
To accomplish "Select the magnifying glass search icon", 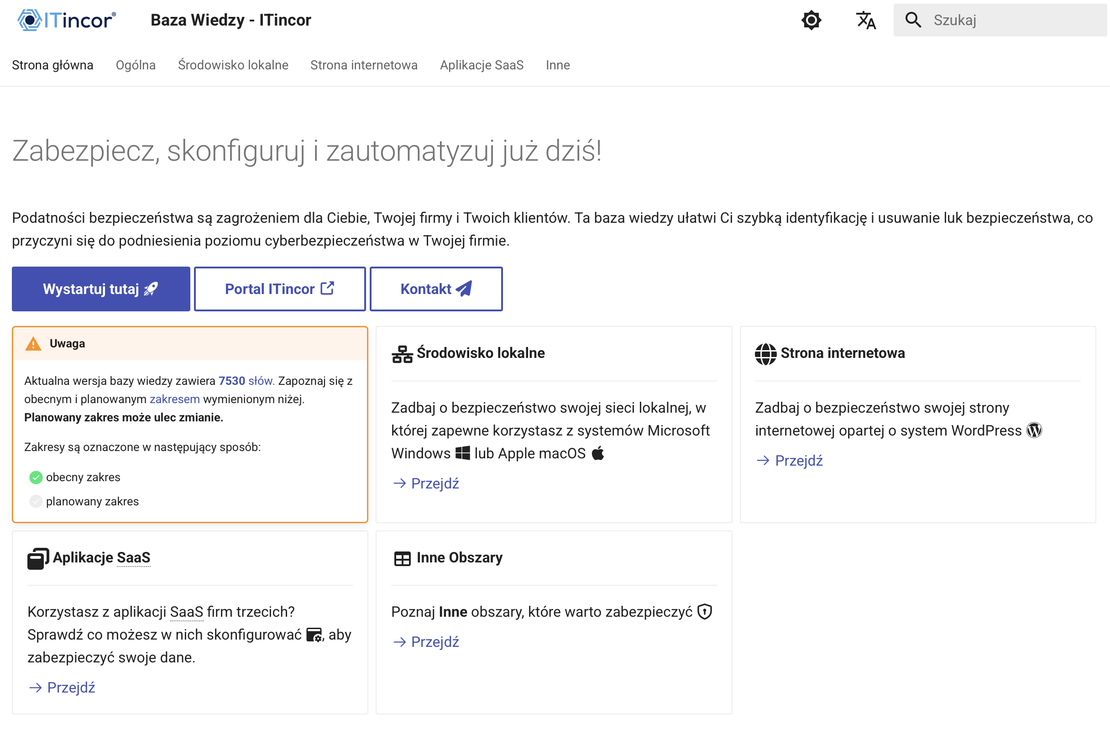I will [913, 20].
